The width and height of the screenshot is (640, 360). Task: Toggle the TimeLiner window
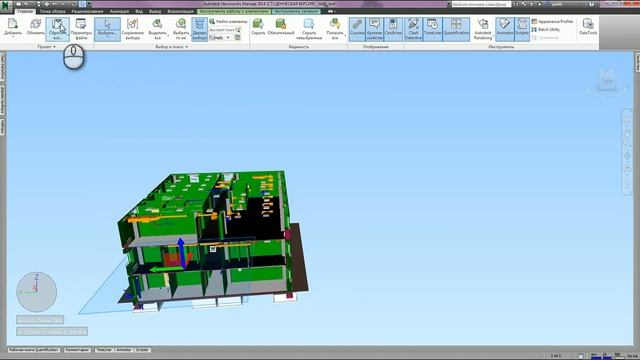pos(433,29)
